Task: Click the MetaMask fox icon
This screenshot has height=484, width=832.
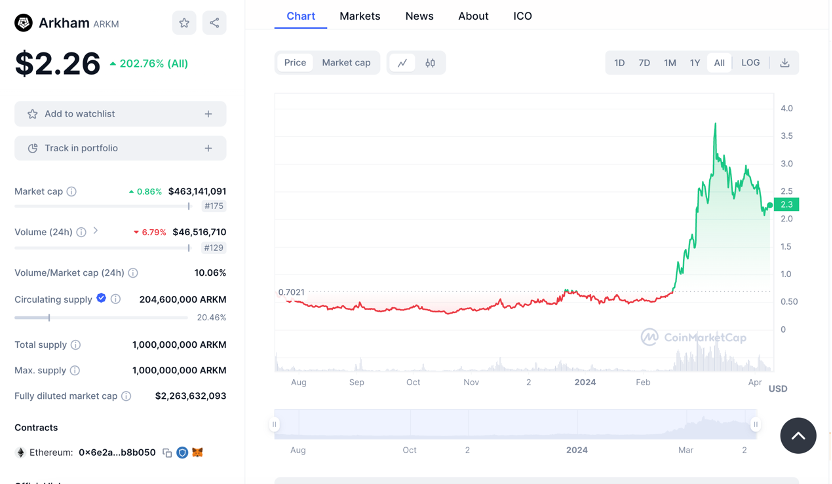Action: (197, 453)
